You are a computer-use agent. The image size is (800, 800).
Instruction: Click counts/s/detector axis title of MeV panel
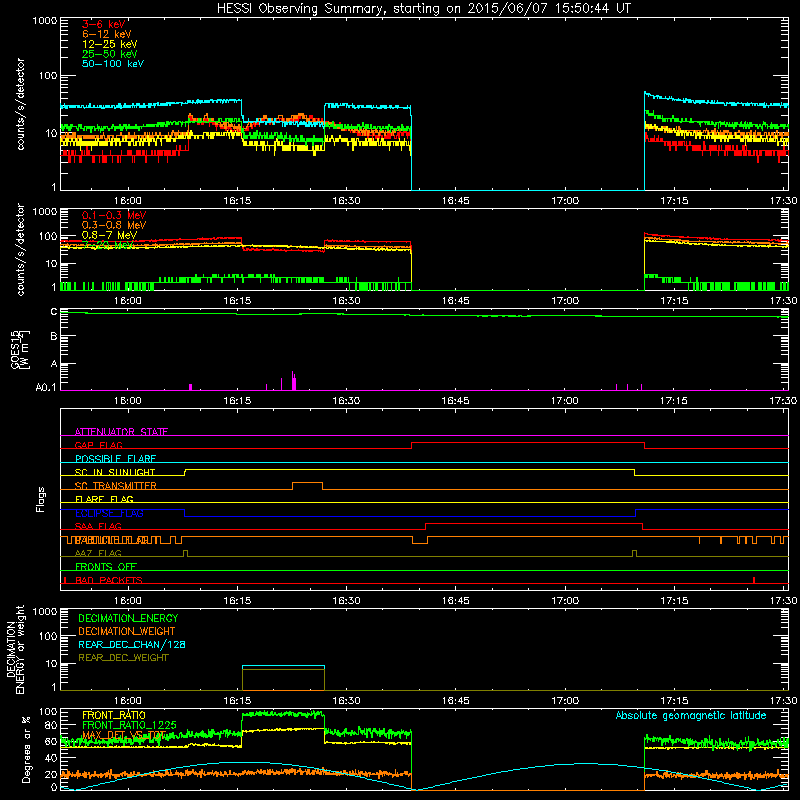tap(20, 249)
